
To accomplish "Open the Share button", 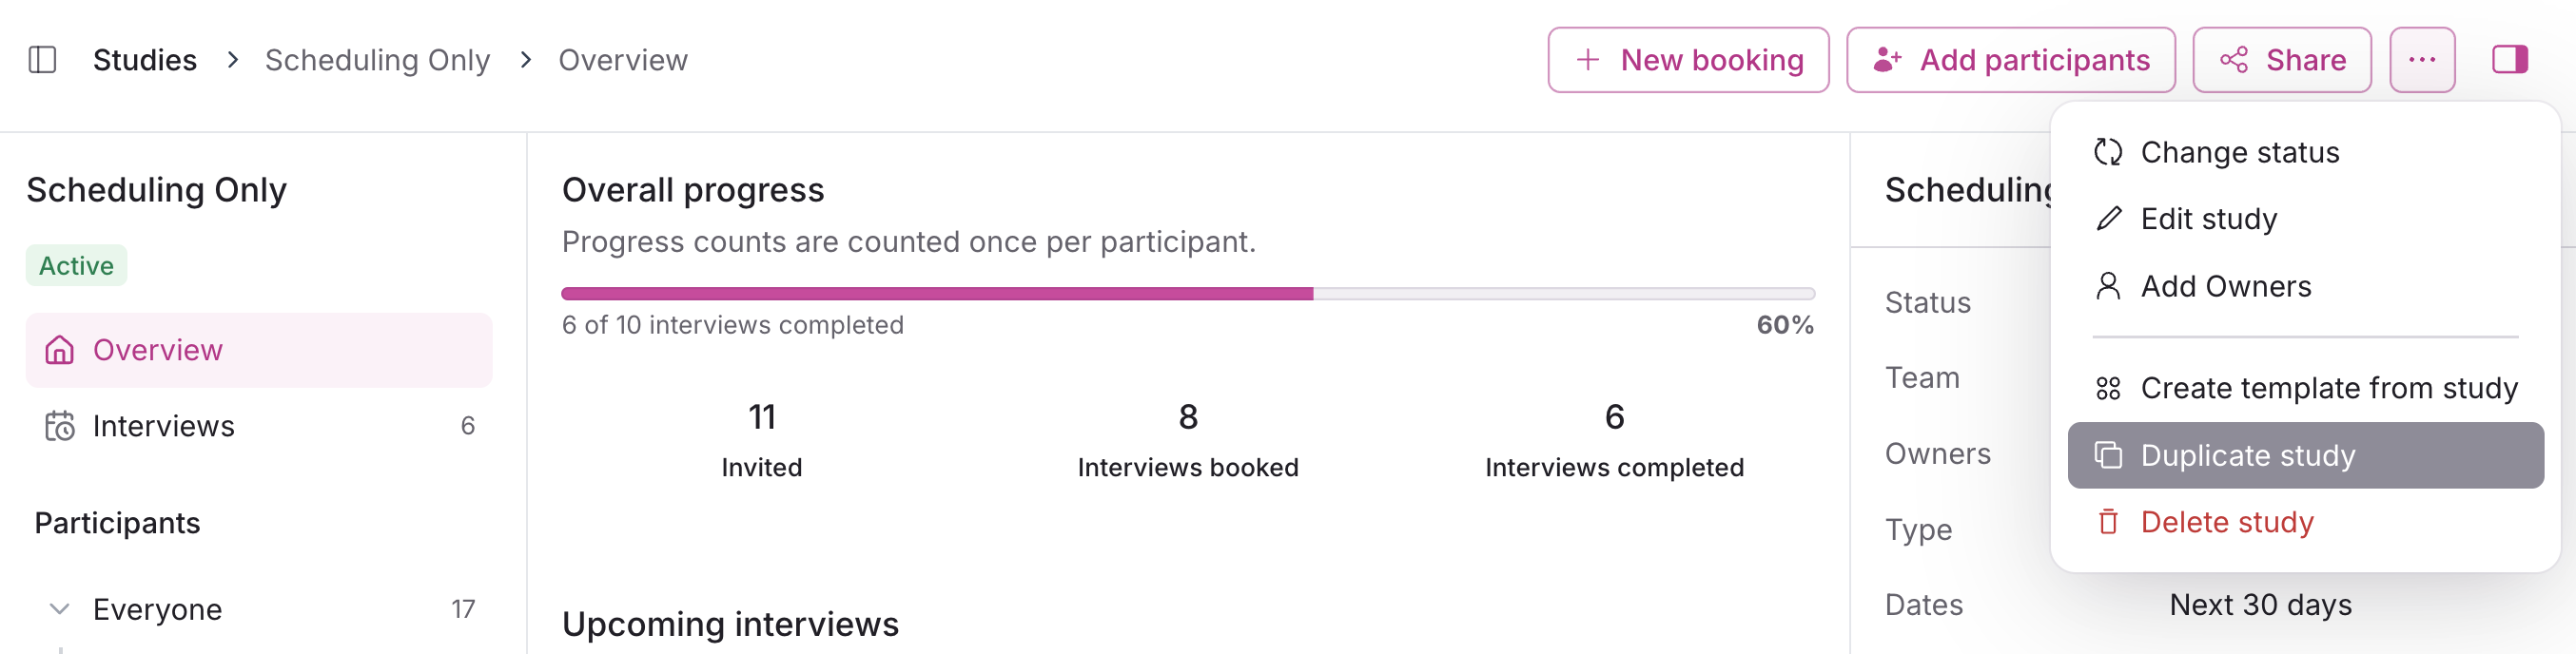I will coord(2281,60).
